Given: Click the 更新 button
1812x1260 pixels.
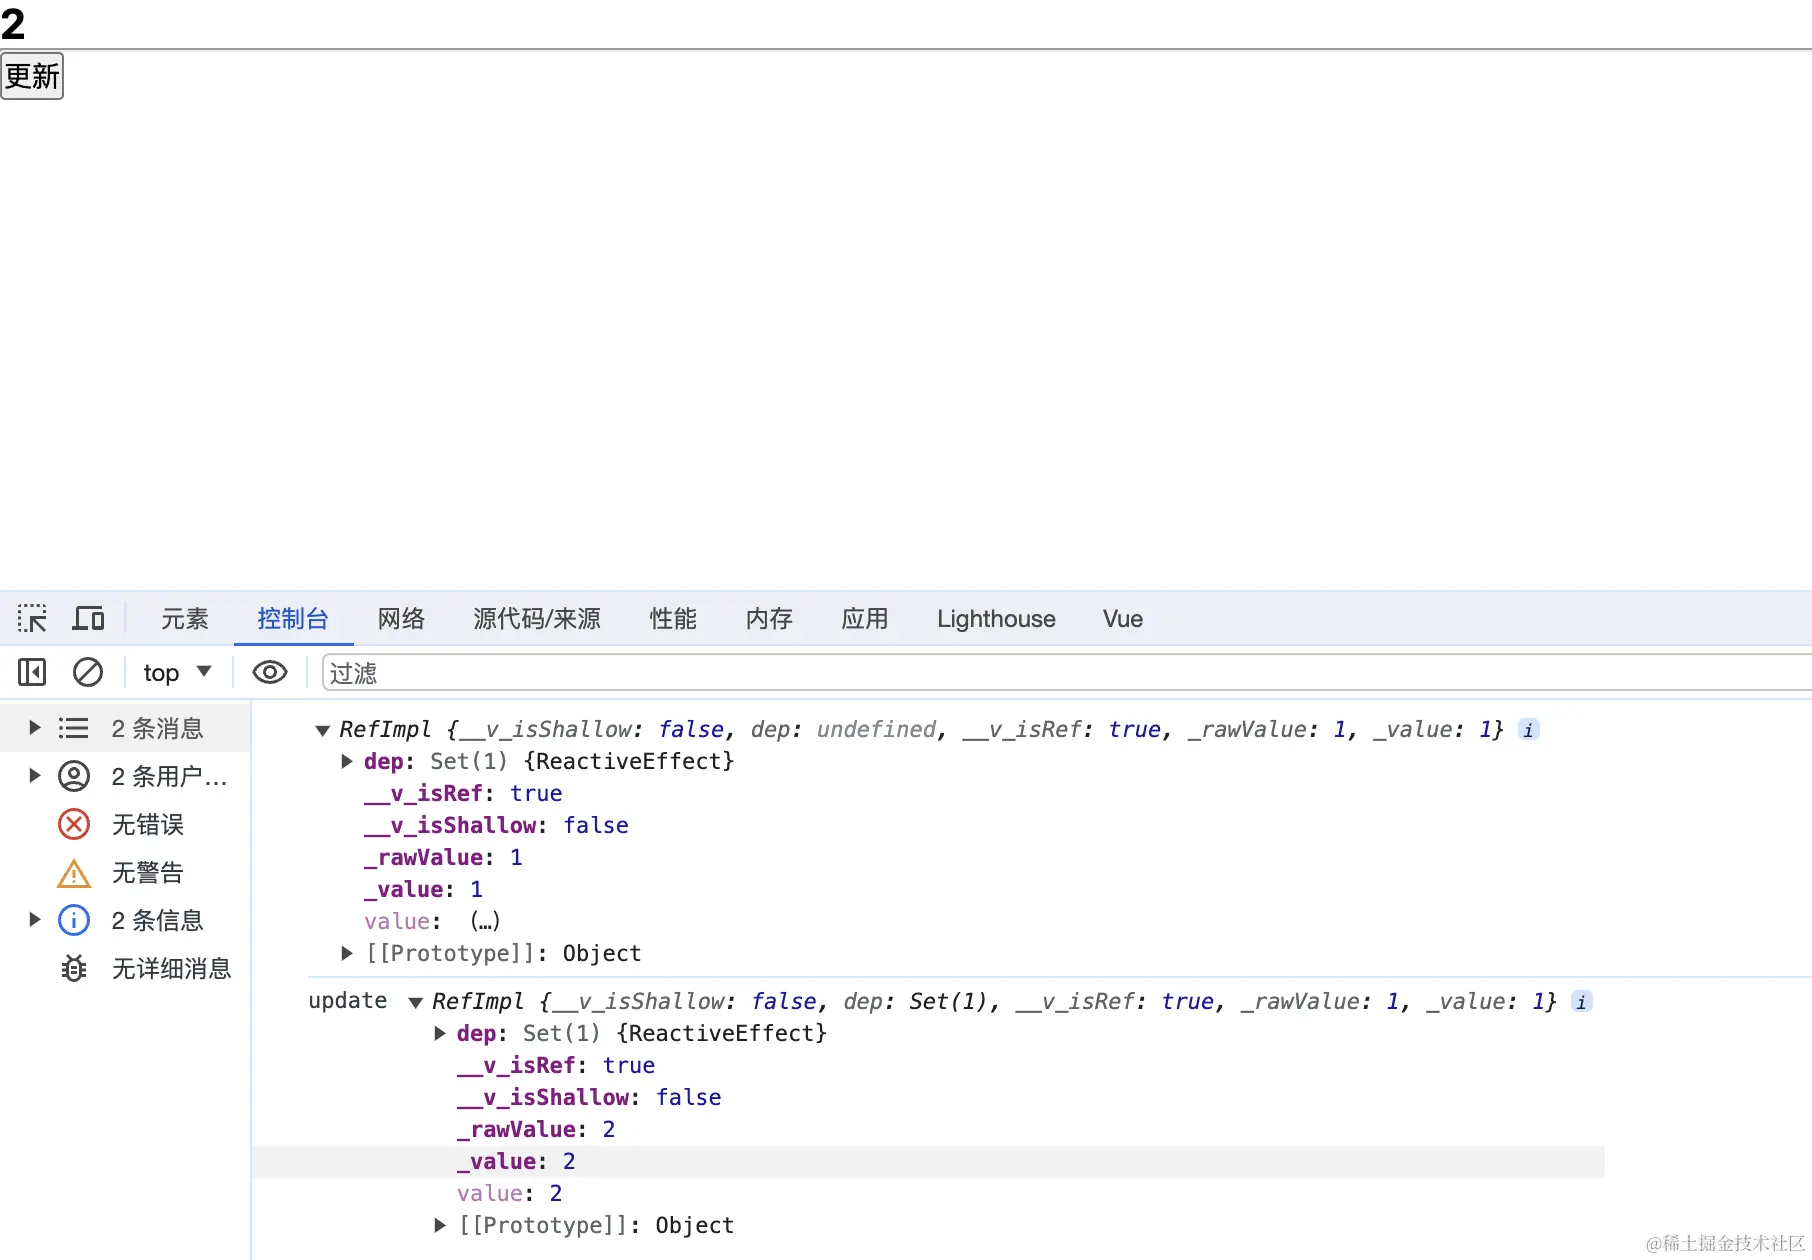Looking at the screenshot, I should point(32,76).
